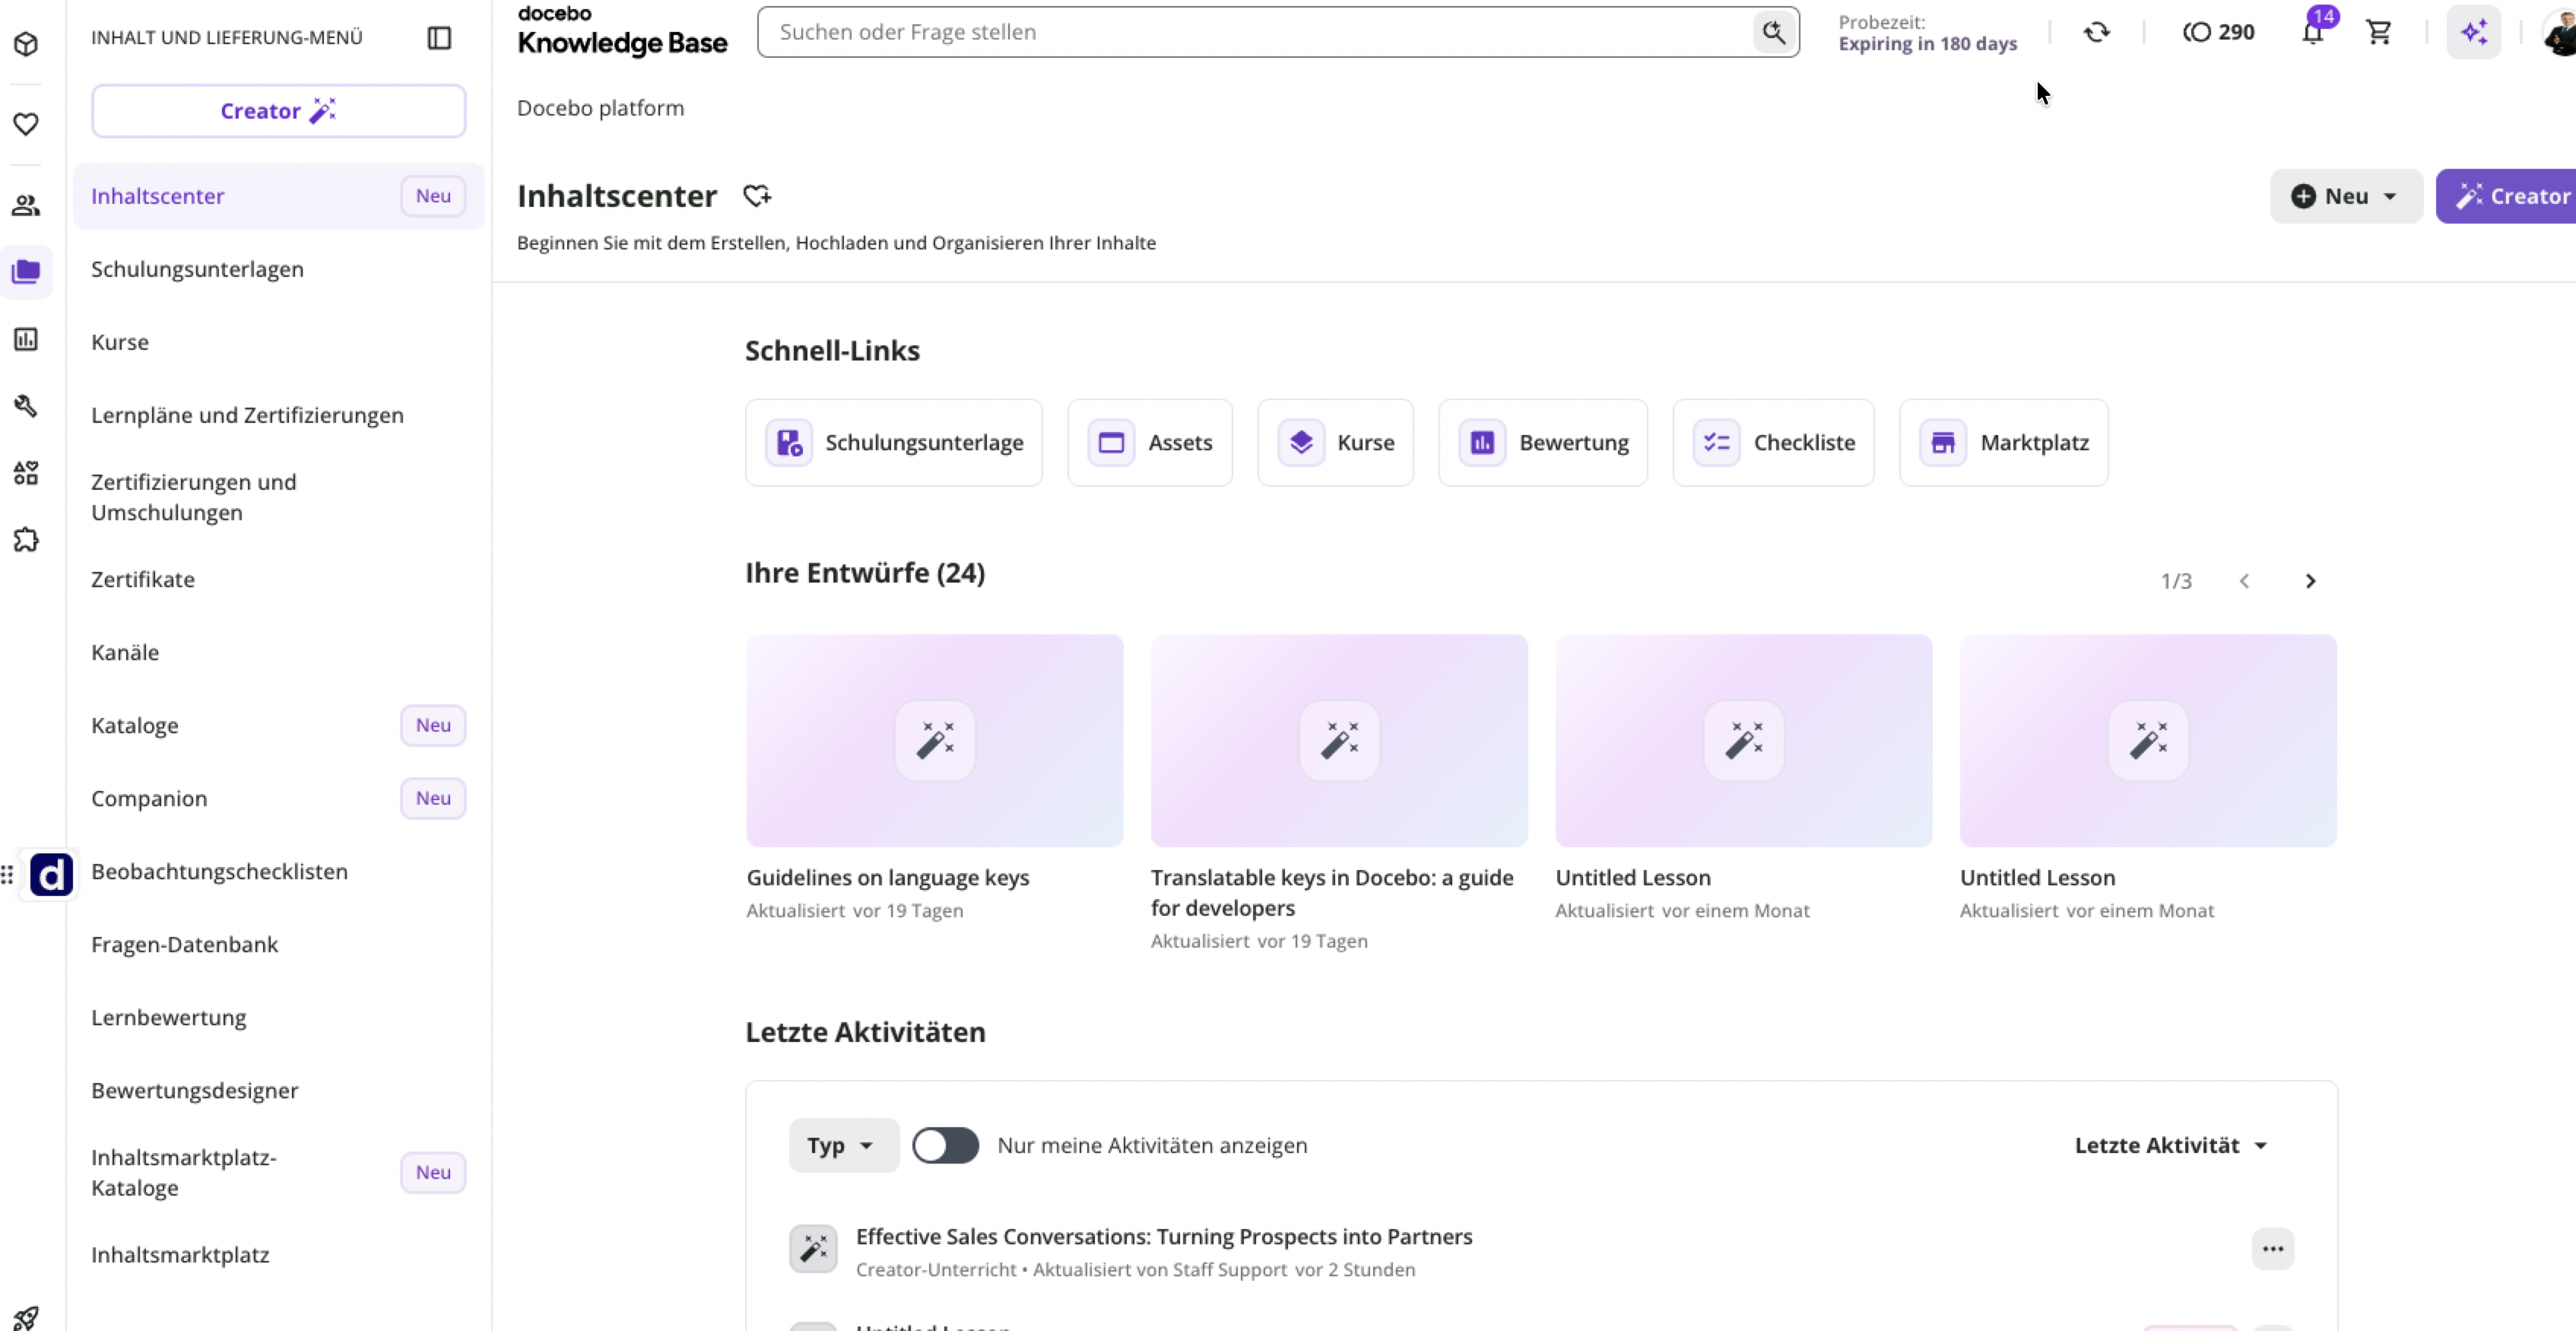This screenshot has width=2576, height=1331.
Task: Click the Checkliste quick link
Action: click(x=1773, y=442)
